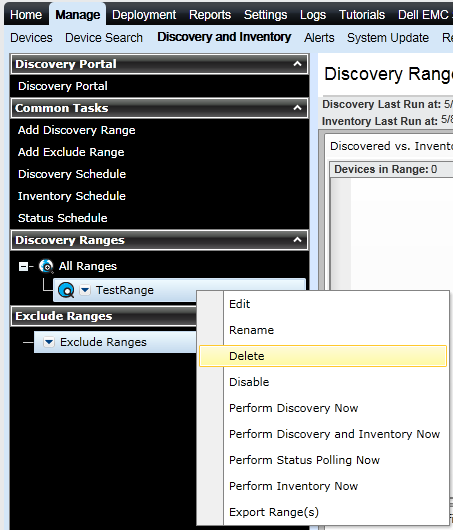Image resolution: width=453 pixels, height=530 pixels.
Task: Choose Edit from the context menu
Action: [x=323, y=304]
